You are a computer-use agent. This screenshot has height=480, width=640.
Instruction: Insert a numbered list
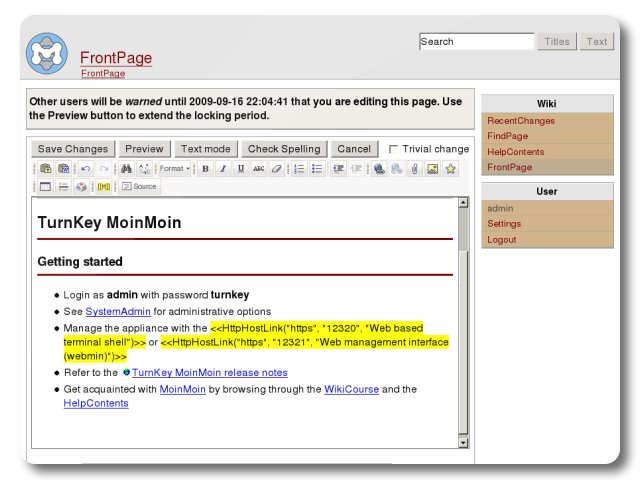(x=299, y=169)
